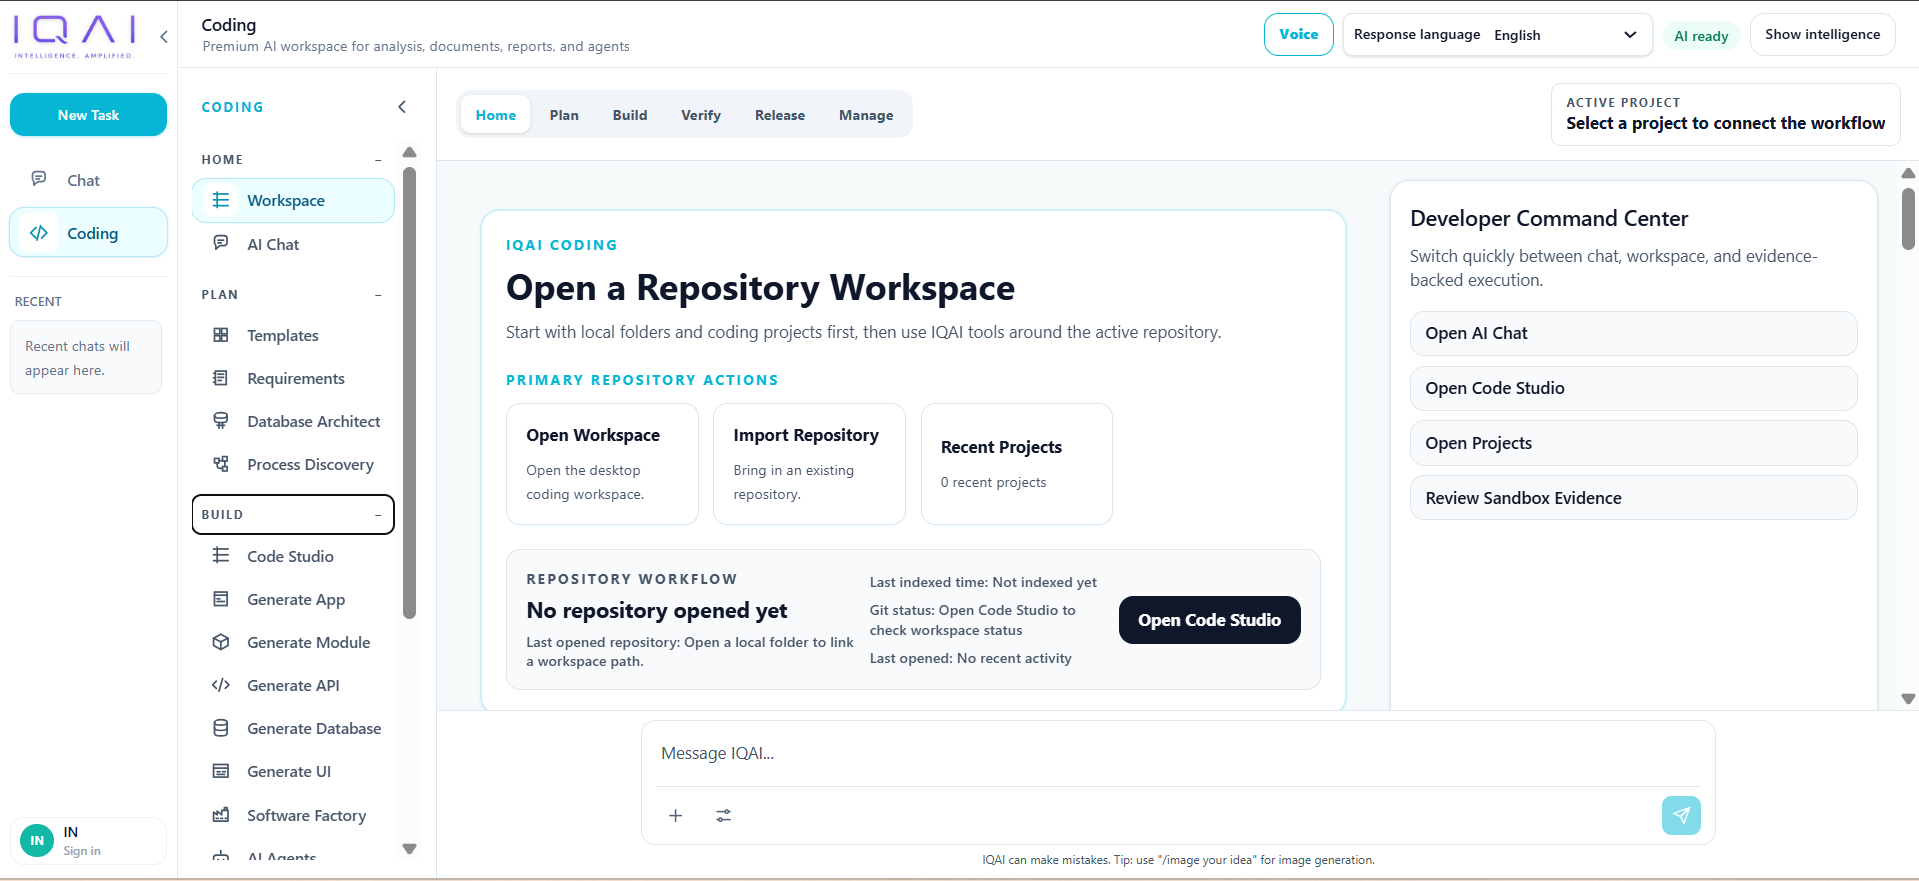Click the Message IQAI input field
The width and height of the screenshot is (1919, 881).
pos(1177,753)
